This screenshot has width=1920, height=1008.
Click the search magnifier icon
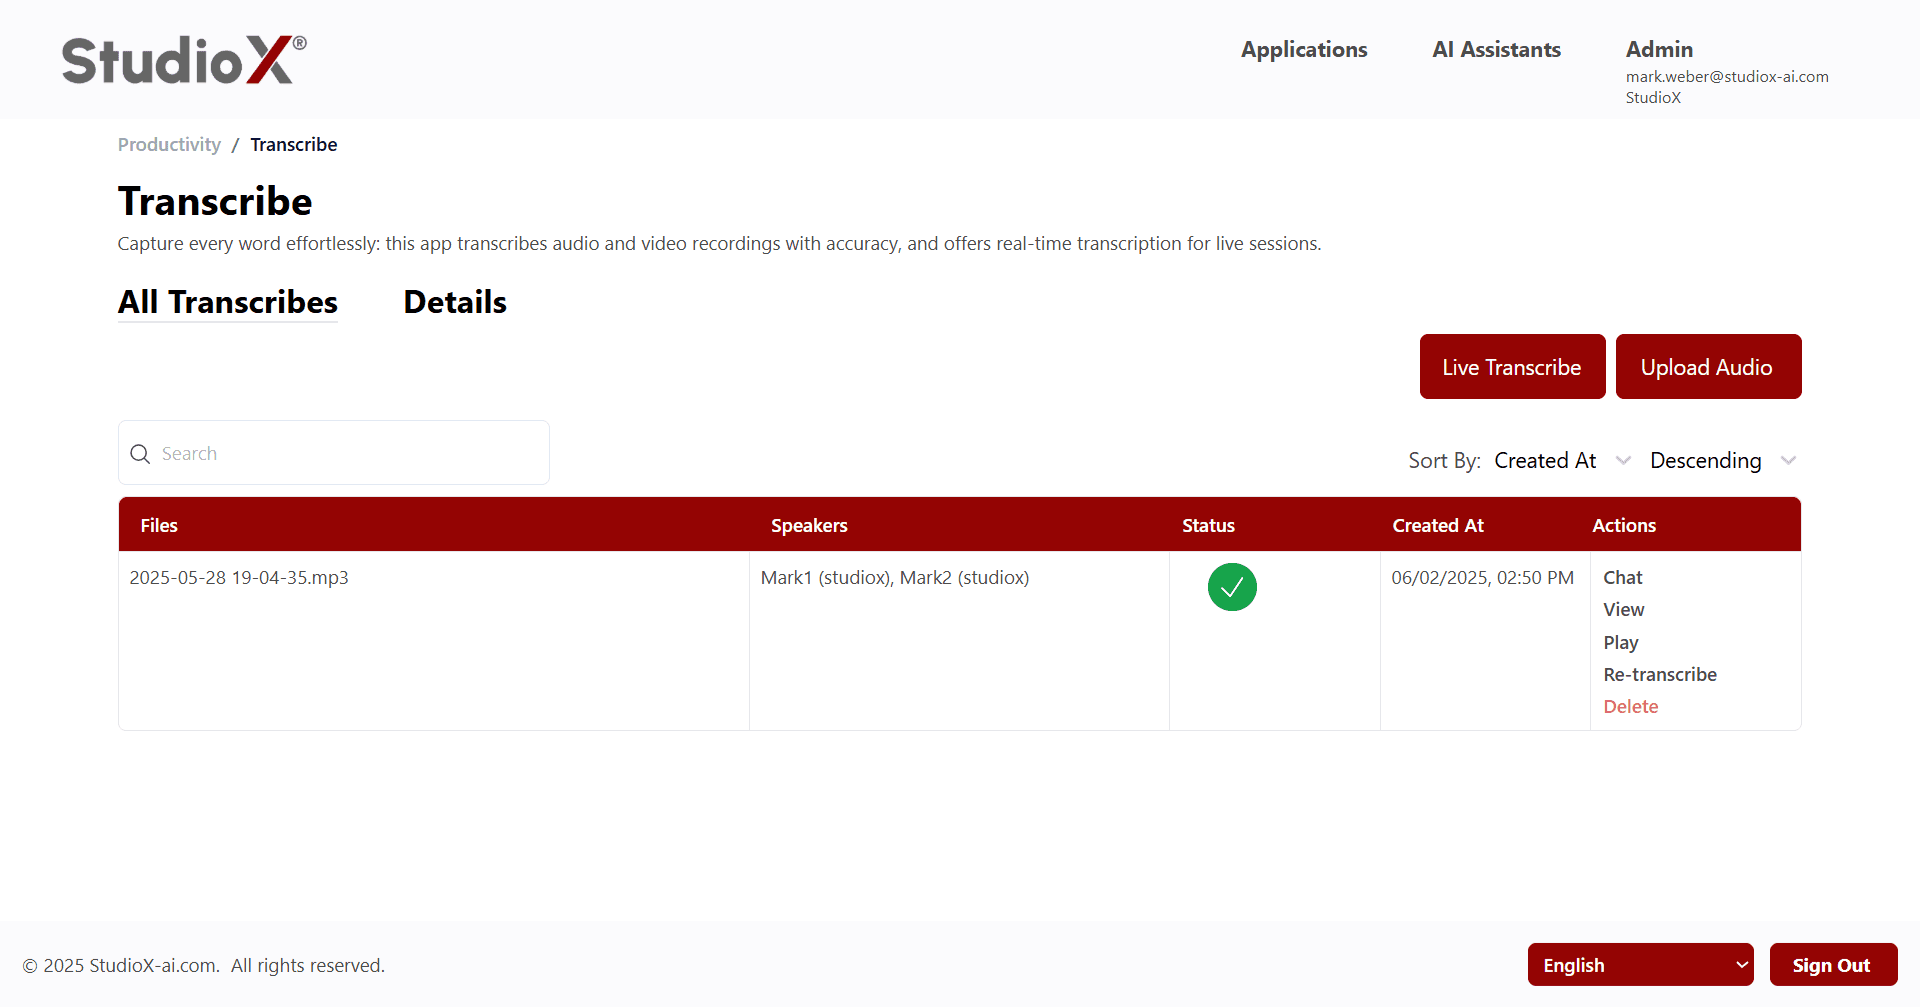(140, 453)
